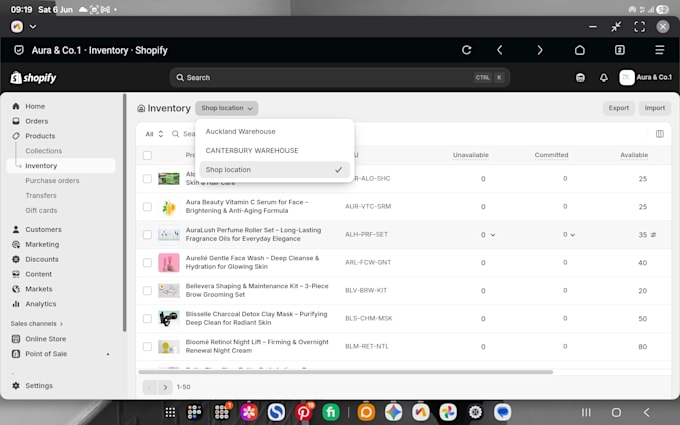Click the Online Store channel icon
This screenshot has height=425, width=680.
click(16, 339)
